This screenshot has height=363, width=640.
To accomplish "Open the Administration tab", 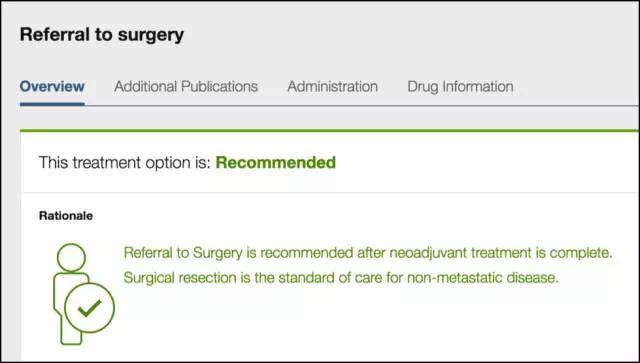I will point(332,87).
